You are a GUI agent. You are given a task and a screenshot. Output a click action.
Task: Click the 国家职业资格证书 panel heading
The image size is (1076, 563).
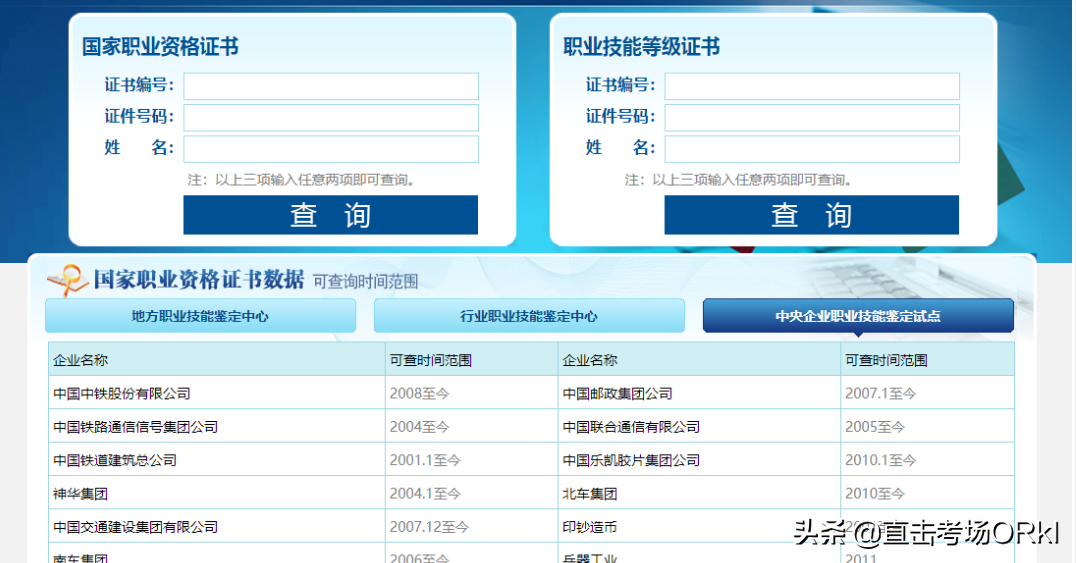161,47
